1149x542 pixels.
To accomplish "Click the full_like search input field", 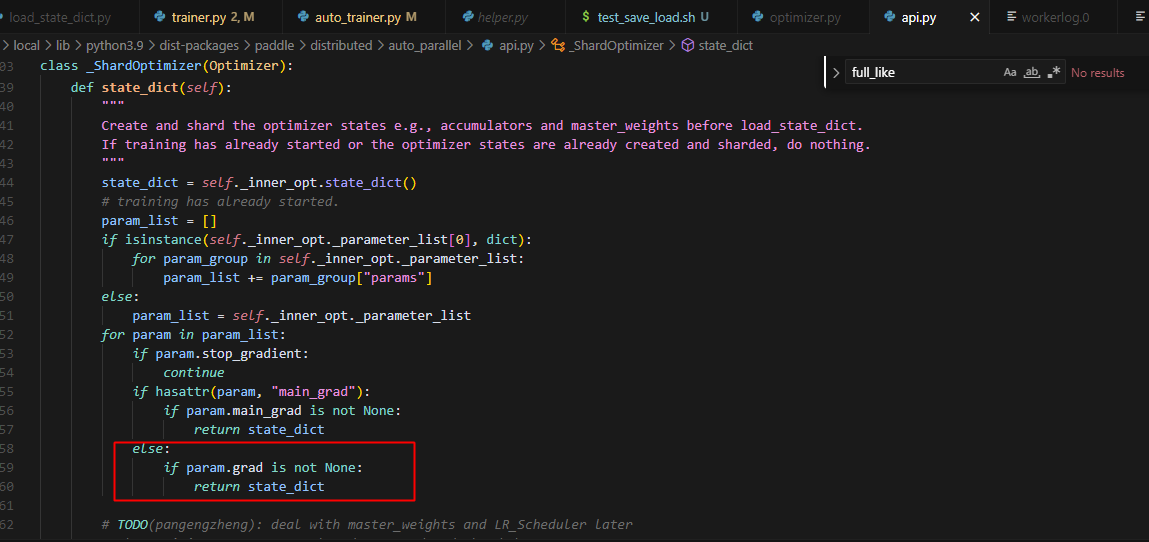I will tap(920, 73).
